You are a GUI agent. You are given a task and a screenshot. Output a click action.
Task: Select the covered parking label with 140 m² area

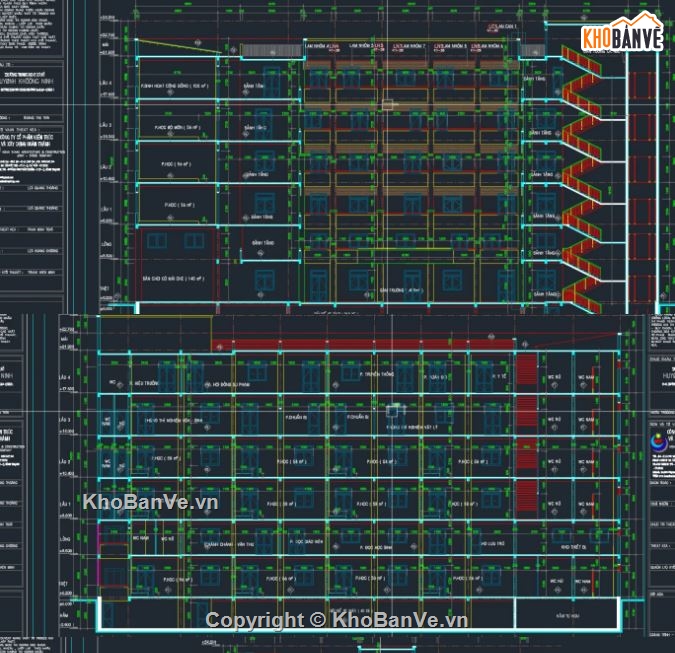[173, 279]
